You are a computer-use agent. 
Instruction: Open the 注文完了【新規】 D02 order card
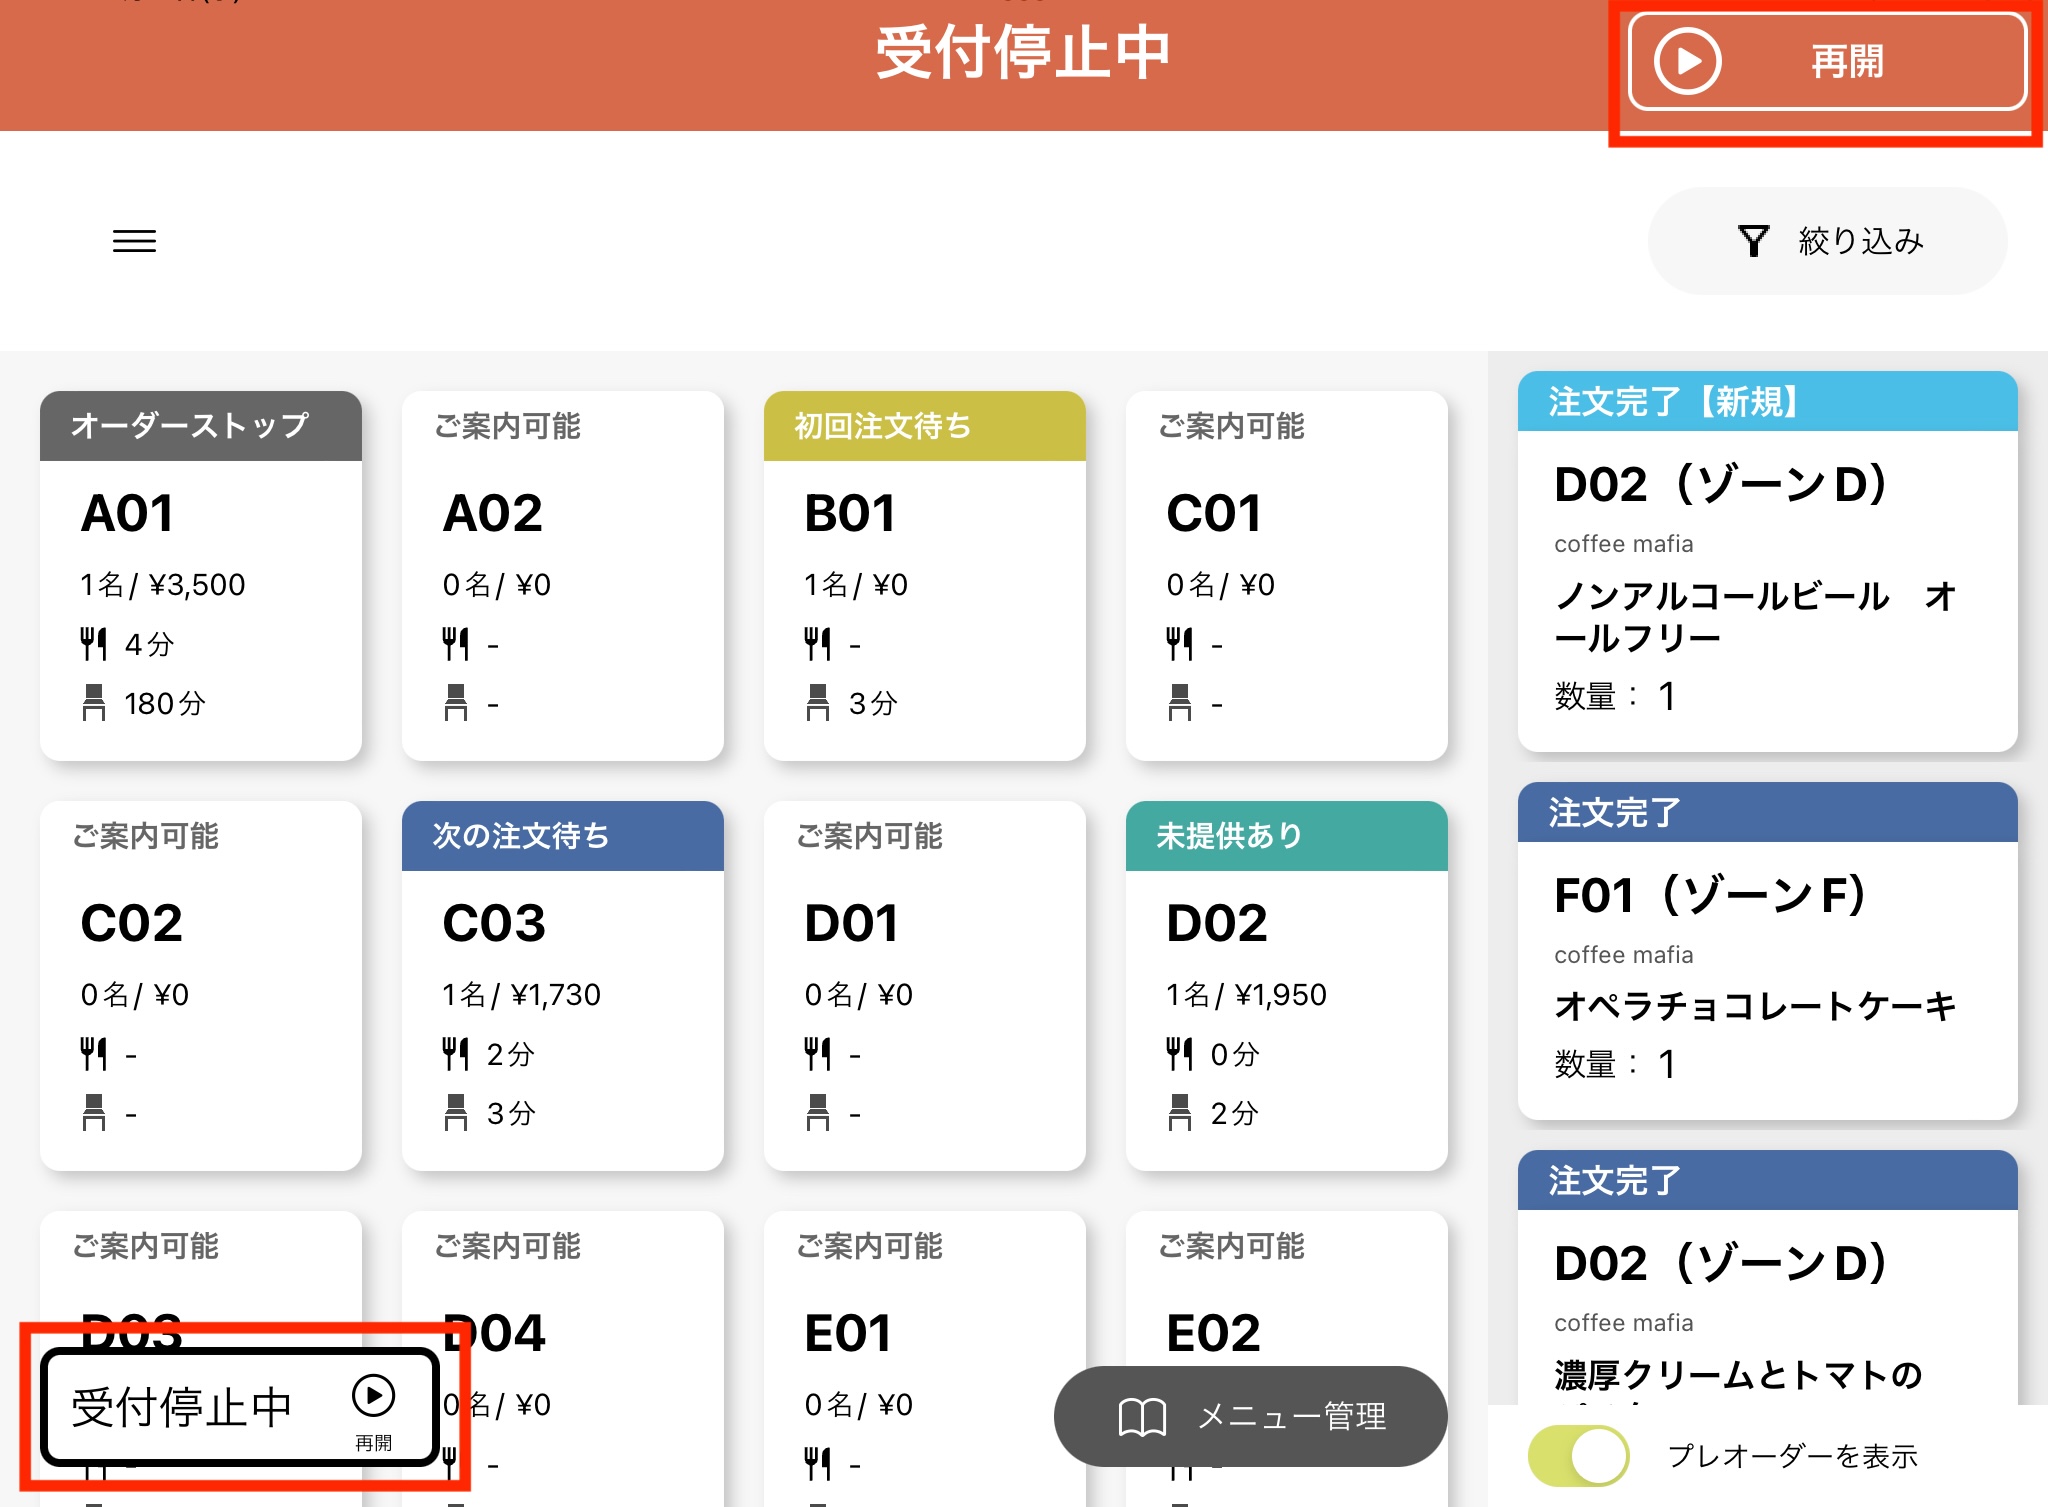coord(1767,560)
